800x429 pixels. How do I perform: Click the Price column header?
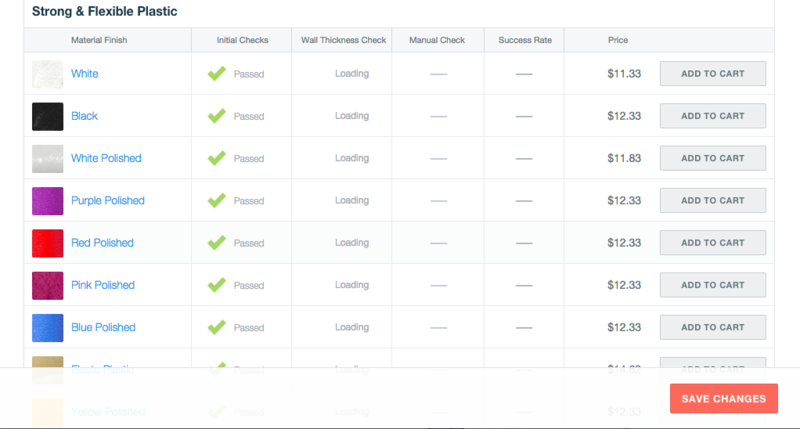tap(618, 40)
